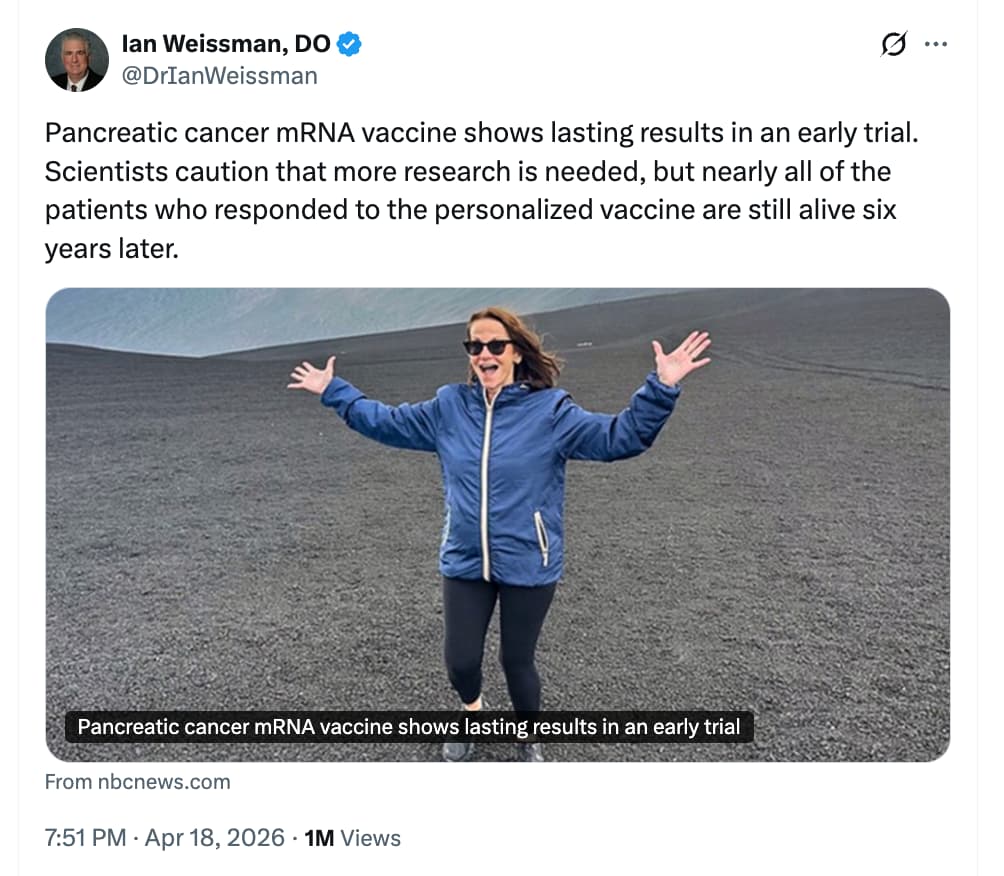Click the phrase "years later." ending the tweet

pos(110,250)
